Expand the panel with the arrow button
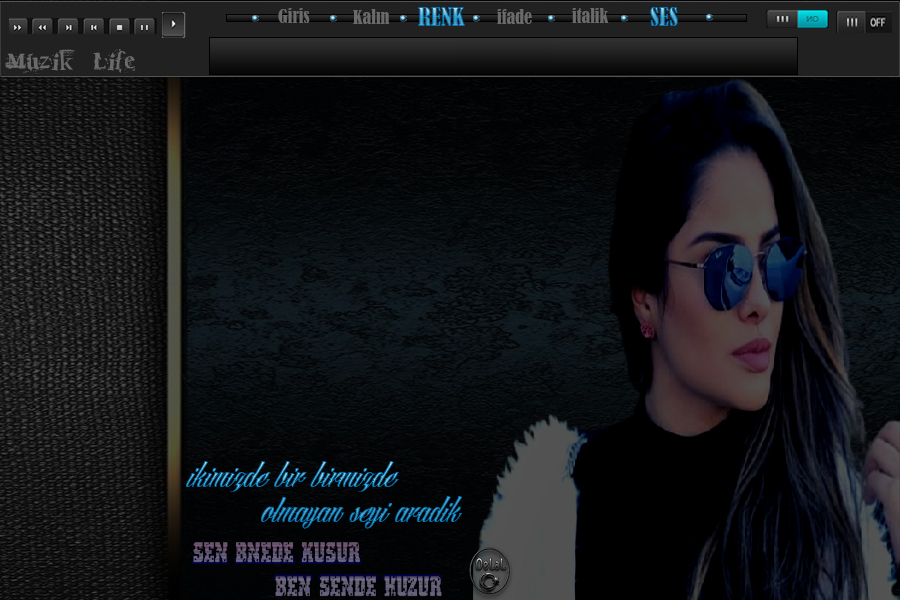900x600 pixels. tap(173, 25)
